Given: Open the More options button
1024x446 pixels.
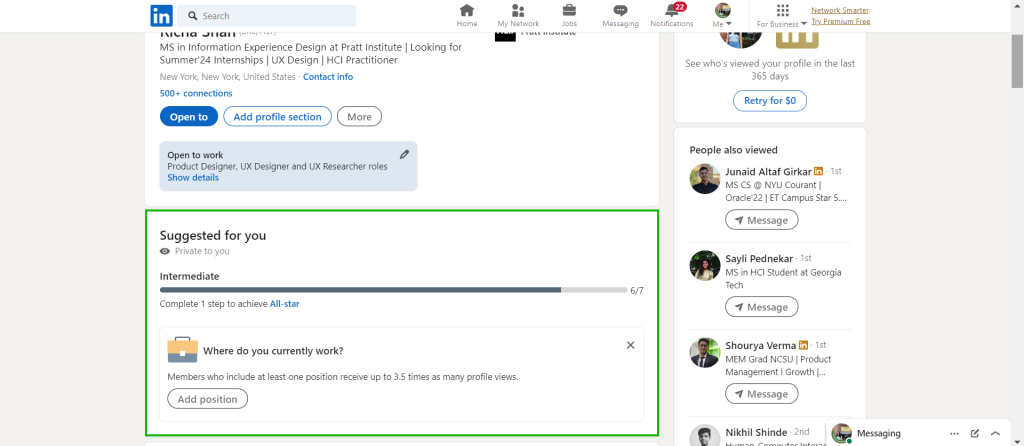Looking at the screenshot, I should click(359, 117).
